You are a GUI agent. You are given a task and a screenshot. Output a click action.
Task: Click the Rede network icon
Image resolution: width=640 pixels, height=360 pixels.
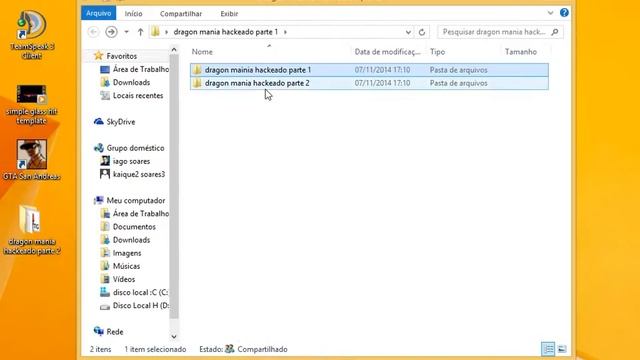coord(98,331)
